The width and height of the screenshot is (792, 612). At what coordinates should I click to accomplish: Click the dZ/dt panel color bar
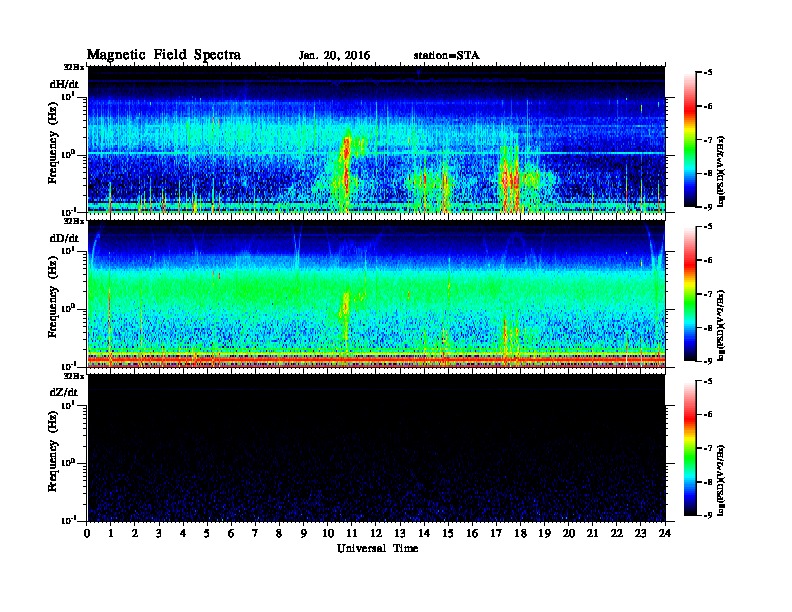[x=690, y=448]
